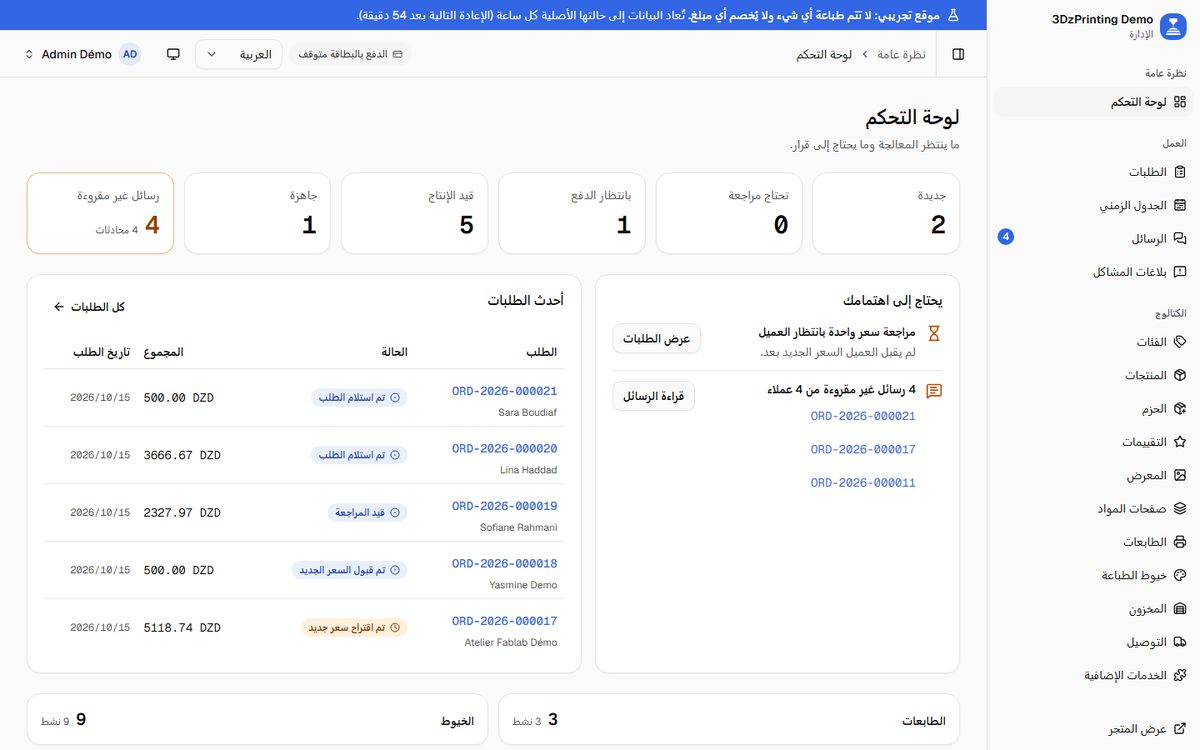Open the الرسائل messages chat icon
This screenshot has width=1200, height=750.
[1180, 239]
